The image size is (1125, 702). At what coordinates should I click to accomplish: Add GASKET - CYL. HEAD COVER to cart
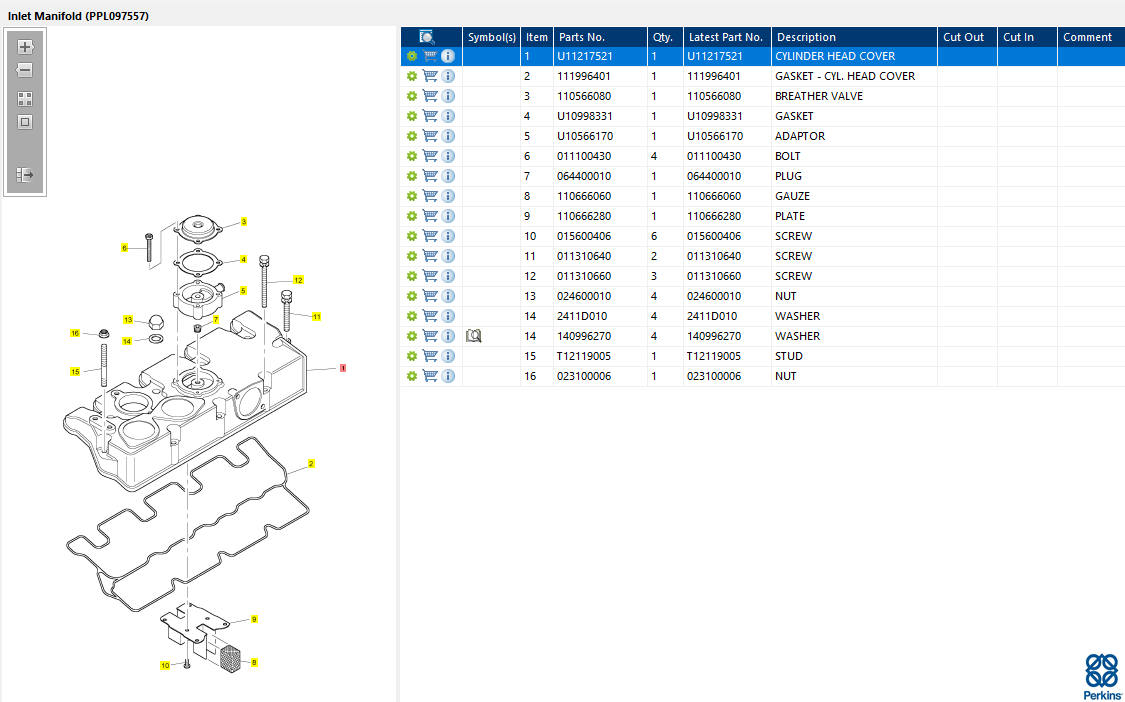coord(430,76)
